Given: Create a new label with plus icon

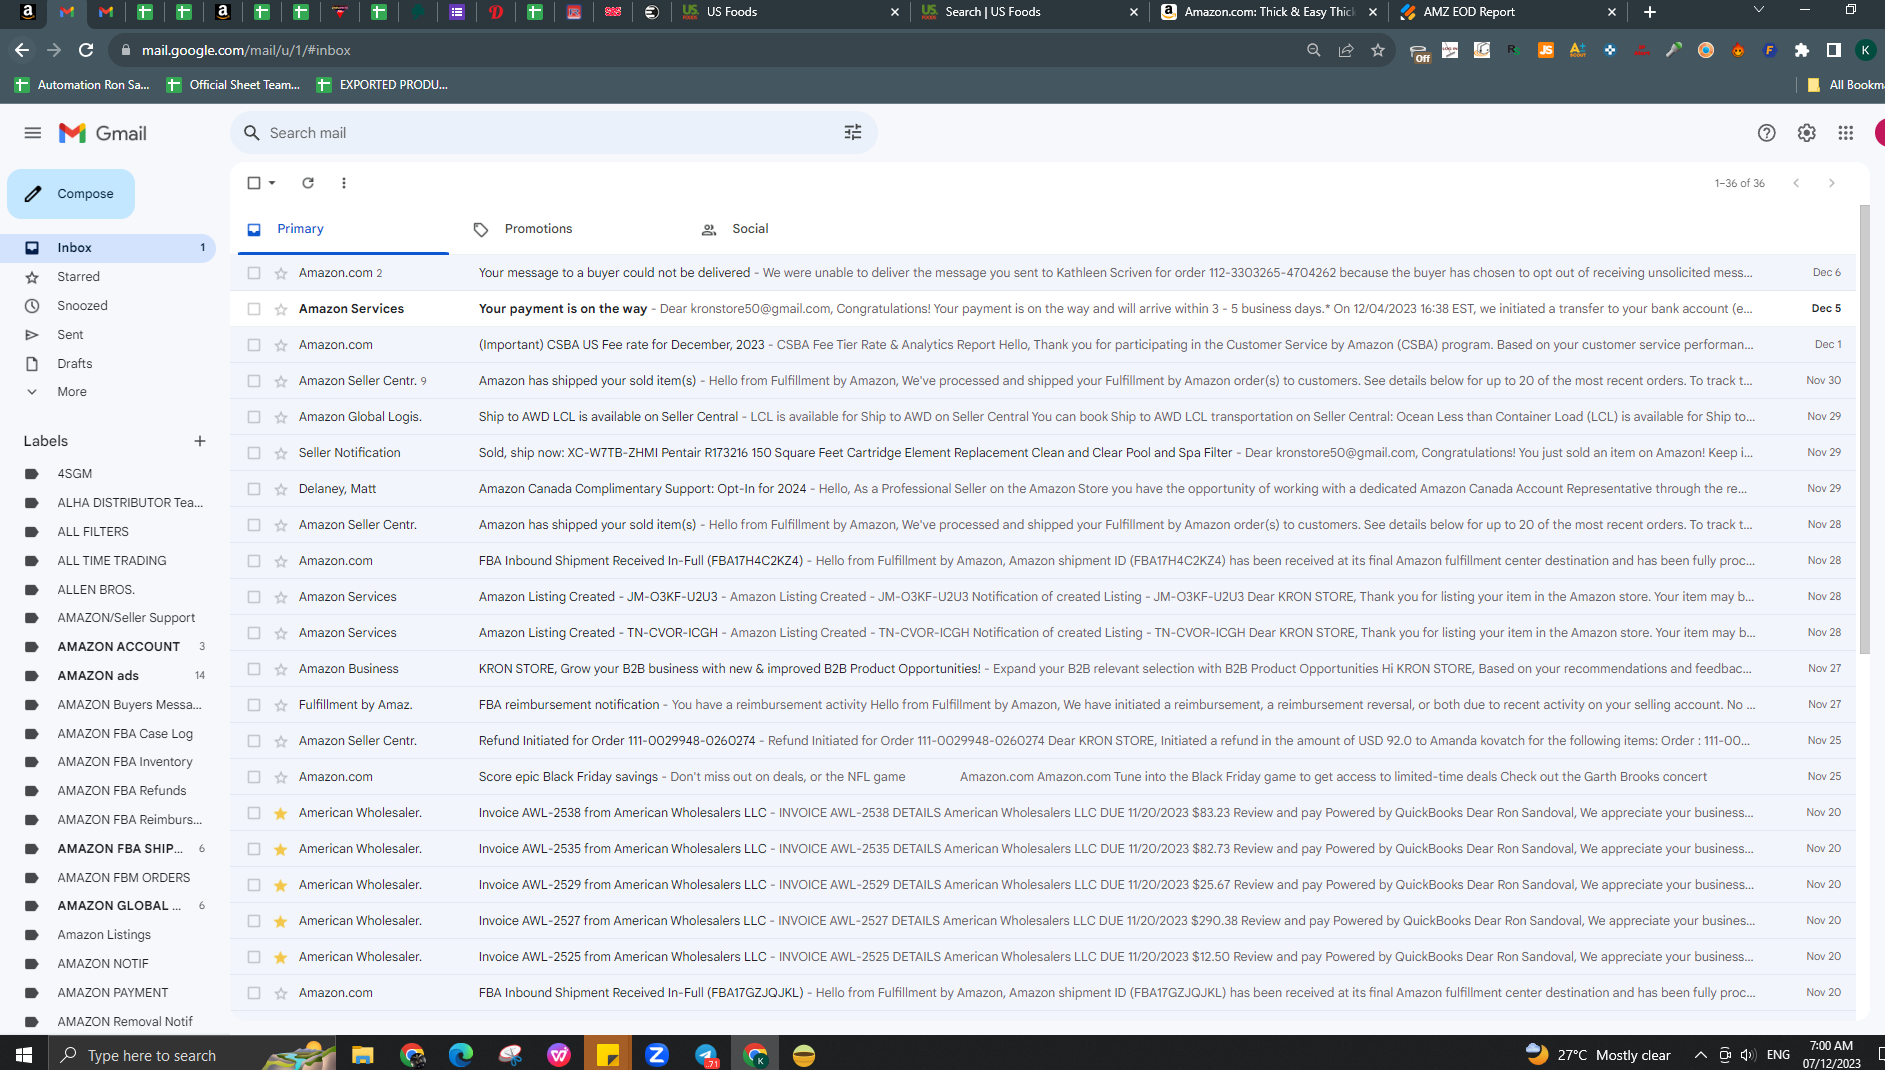Looking at the screenshot, I should [200, 441].
